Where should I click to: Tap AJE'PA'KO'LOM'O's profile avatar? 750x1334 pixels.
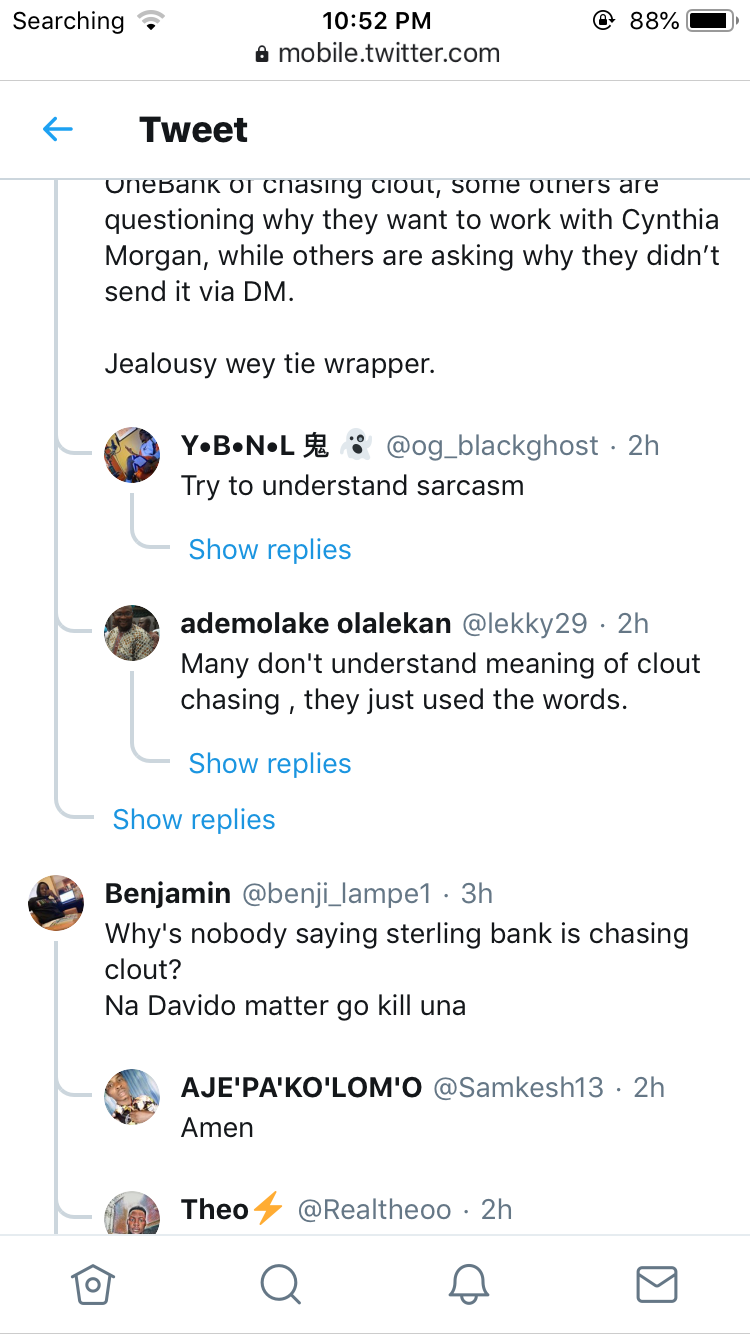[132, 1097]
